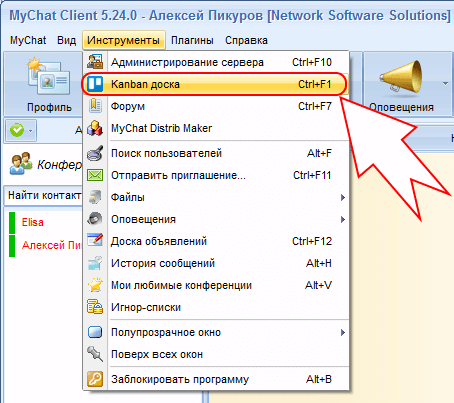Image resolution: width=454 pixels, height=403 pixels.
Task: Click the Конфер… conference header
Action: tap(59, 164)
